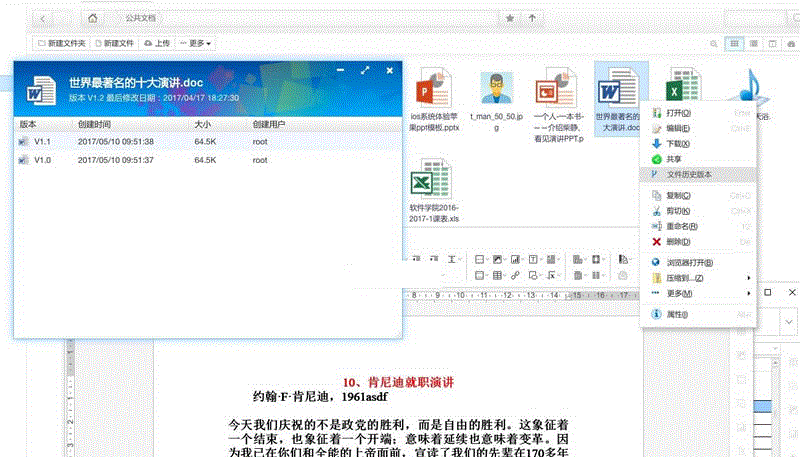Click the home icon in address bar
The width and height of the screenshot is (800, 457).
tap(92, 18)
